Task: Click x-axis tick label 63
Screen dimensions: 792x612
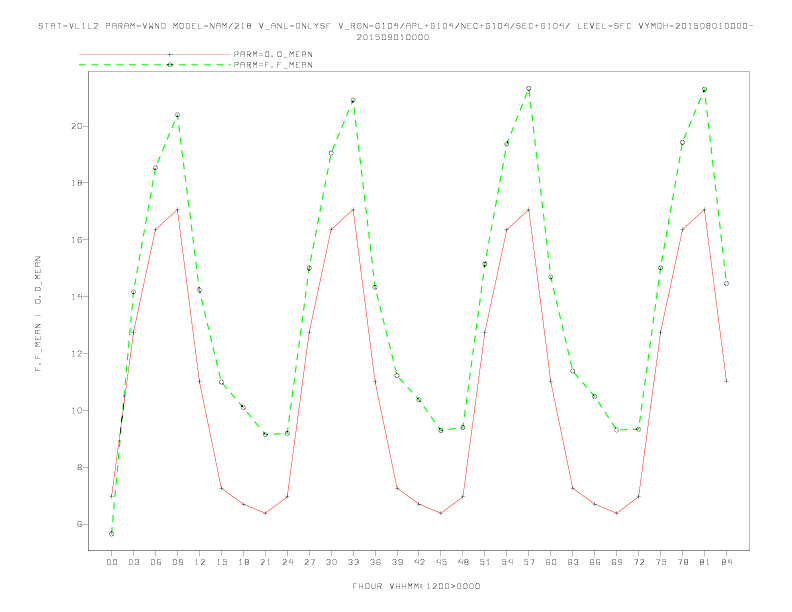Action: [573, 562]
